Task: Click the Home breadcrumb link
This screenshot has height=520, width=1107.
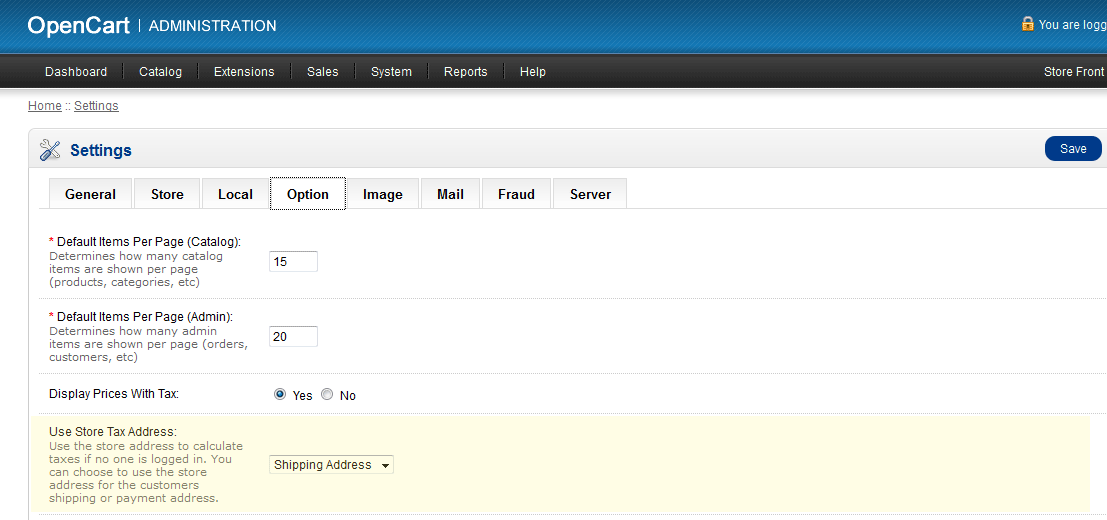Action: [x=44, y=106]
